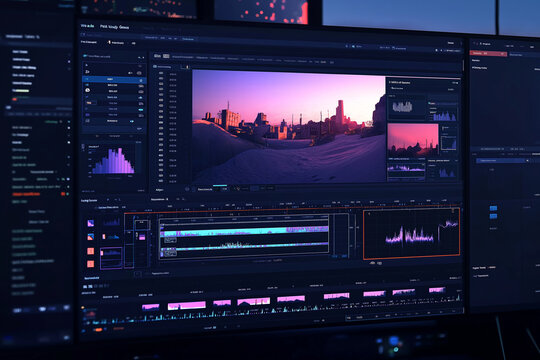Image resolution: width=540 pixels, height=360 pixels.
Task: Click the blue highlighted field on right monitor
Action: click(503, 161)
